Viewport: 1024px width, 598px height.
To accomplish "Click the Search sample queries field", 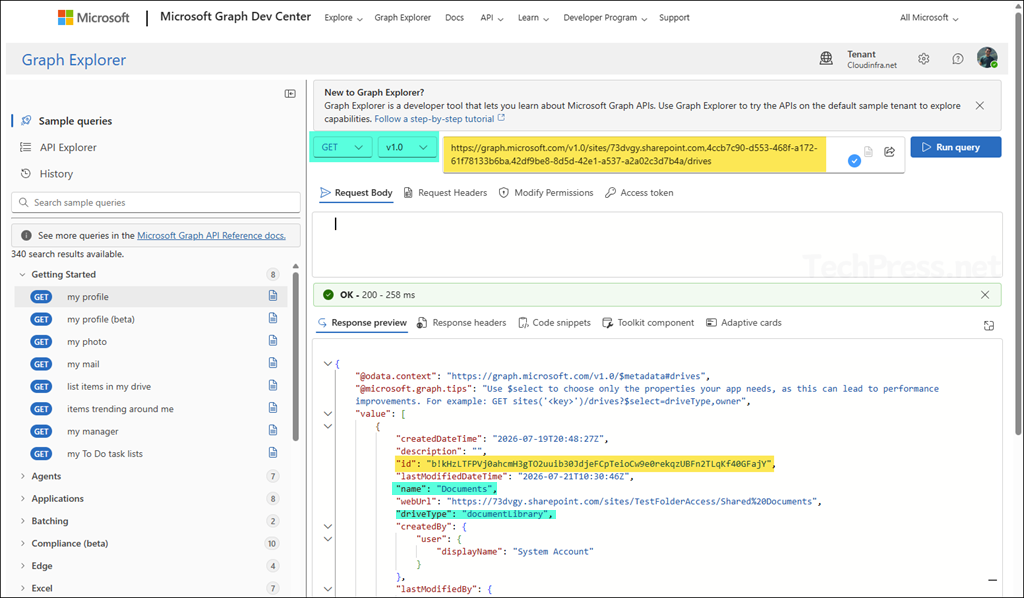I will (x=156, y=202).
